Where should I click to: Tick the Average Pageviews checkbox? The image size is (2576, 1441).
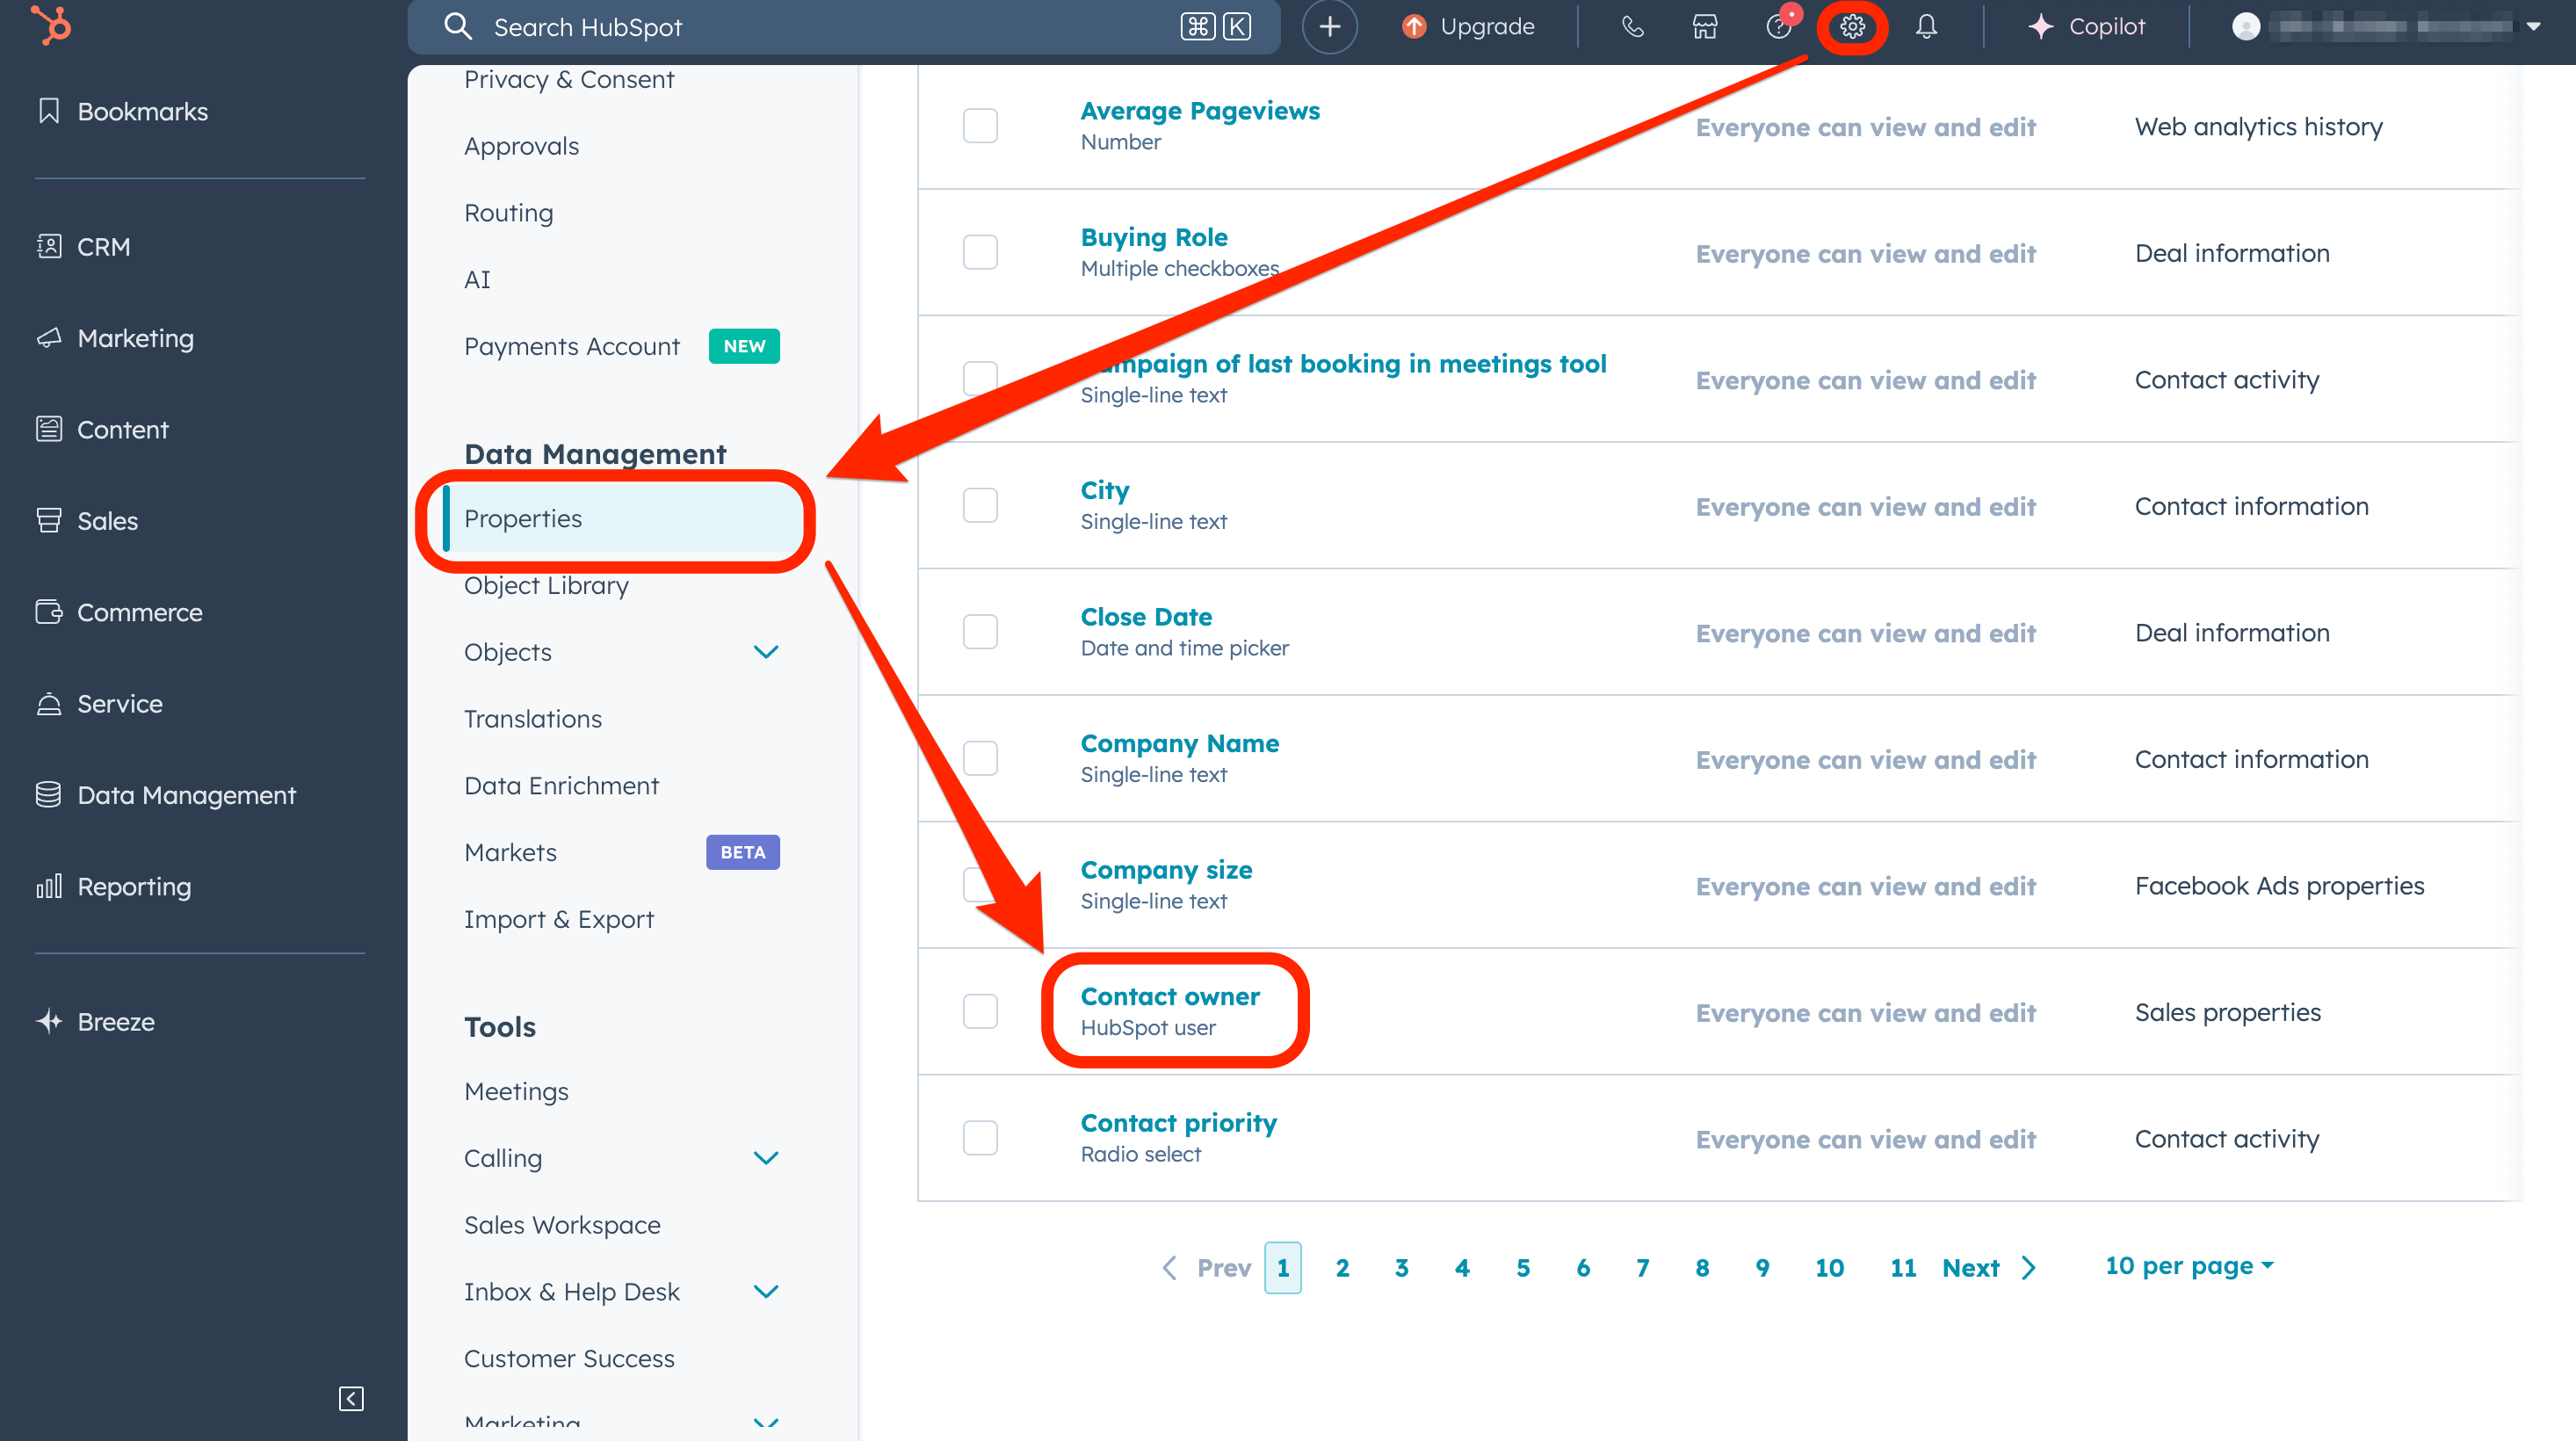tap(980, 126)
